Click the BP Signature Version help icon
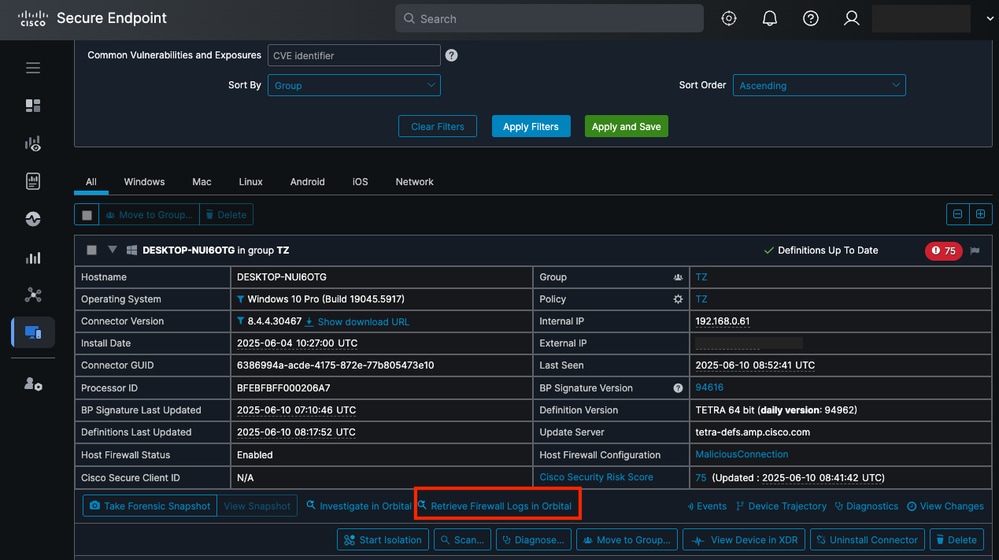 point(678,388)
